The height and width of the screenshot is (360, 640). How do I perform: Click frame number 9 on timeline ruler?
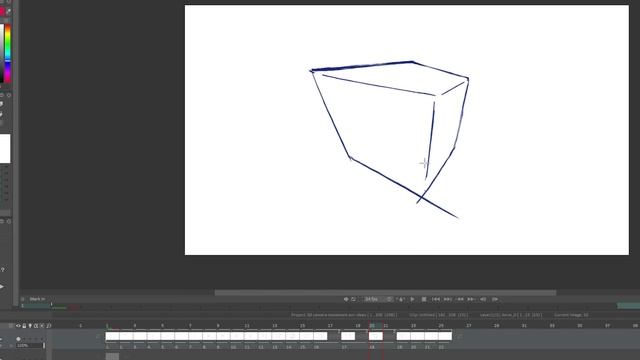tap(218, 326)
